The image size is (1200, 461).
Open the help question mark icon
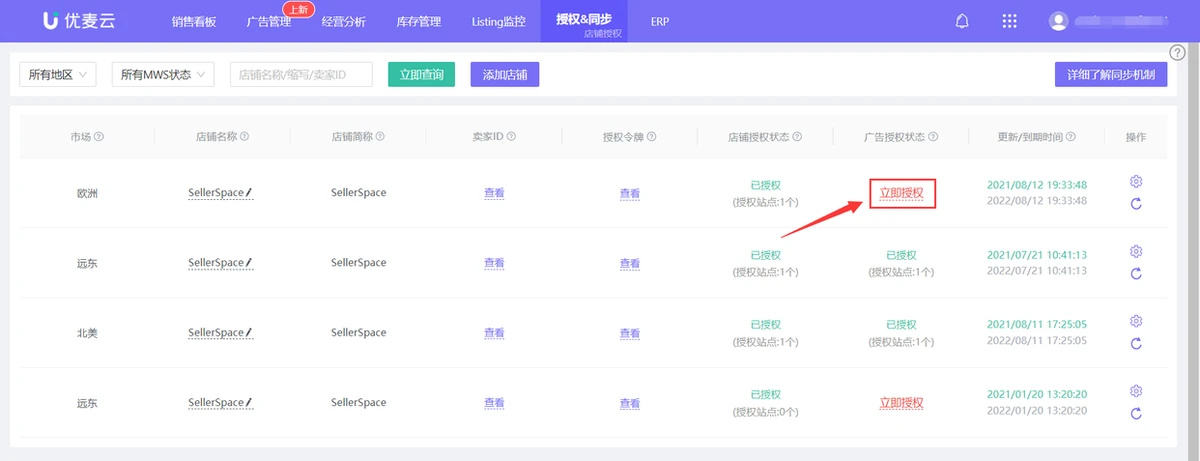1177,52
